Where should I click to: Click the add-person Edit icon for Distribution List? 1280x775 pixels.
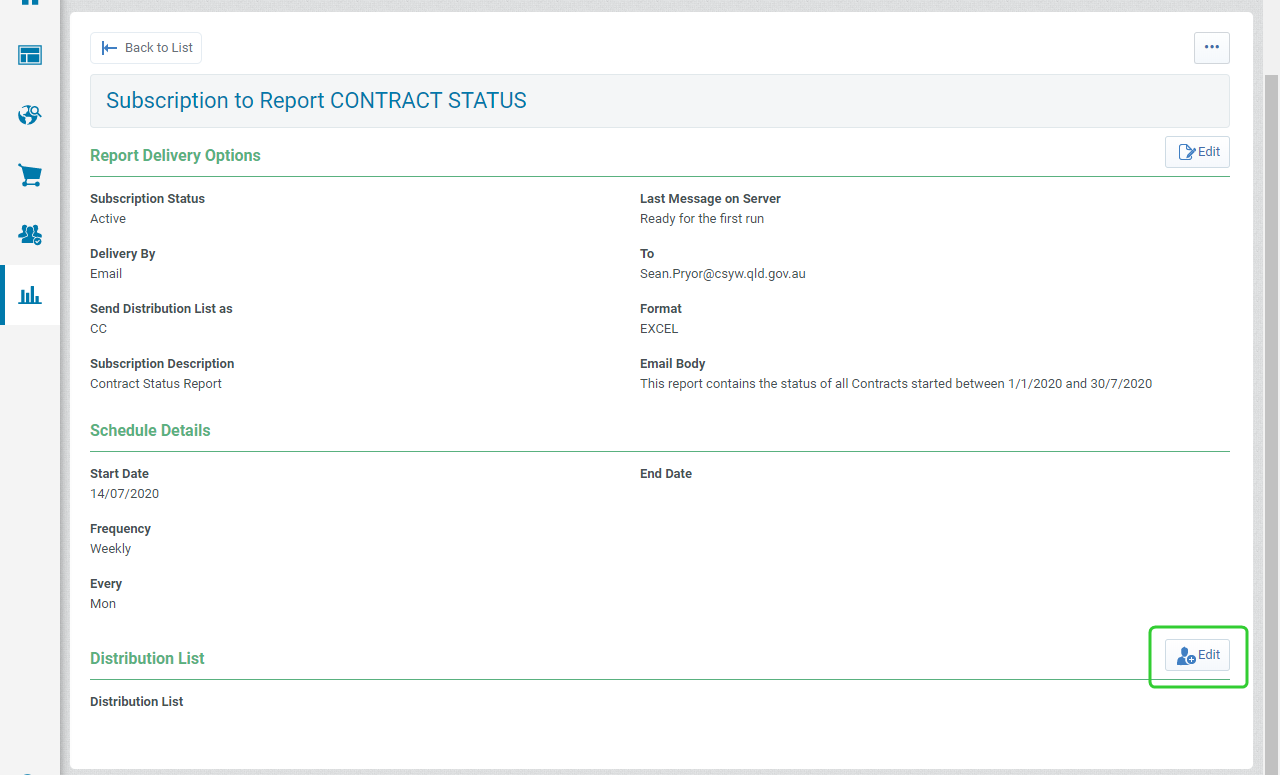click(1186, 655)
